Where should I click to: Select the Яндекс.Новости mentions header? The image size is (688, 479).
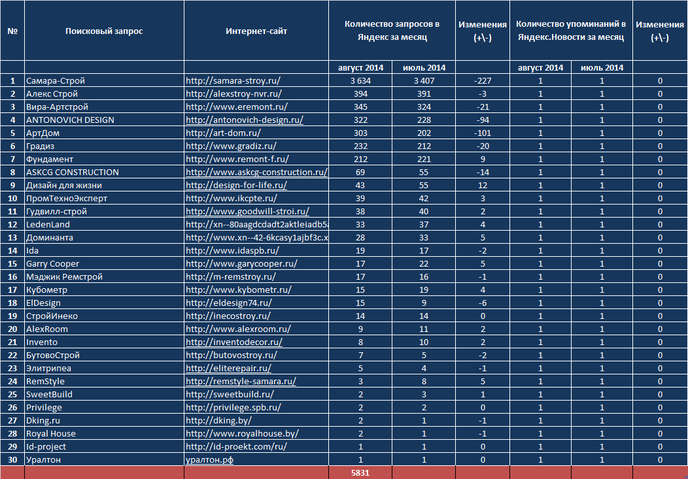(x=571, y=31)
